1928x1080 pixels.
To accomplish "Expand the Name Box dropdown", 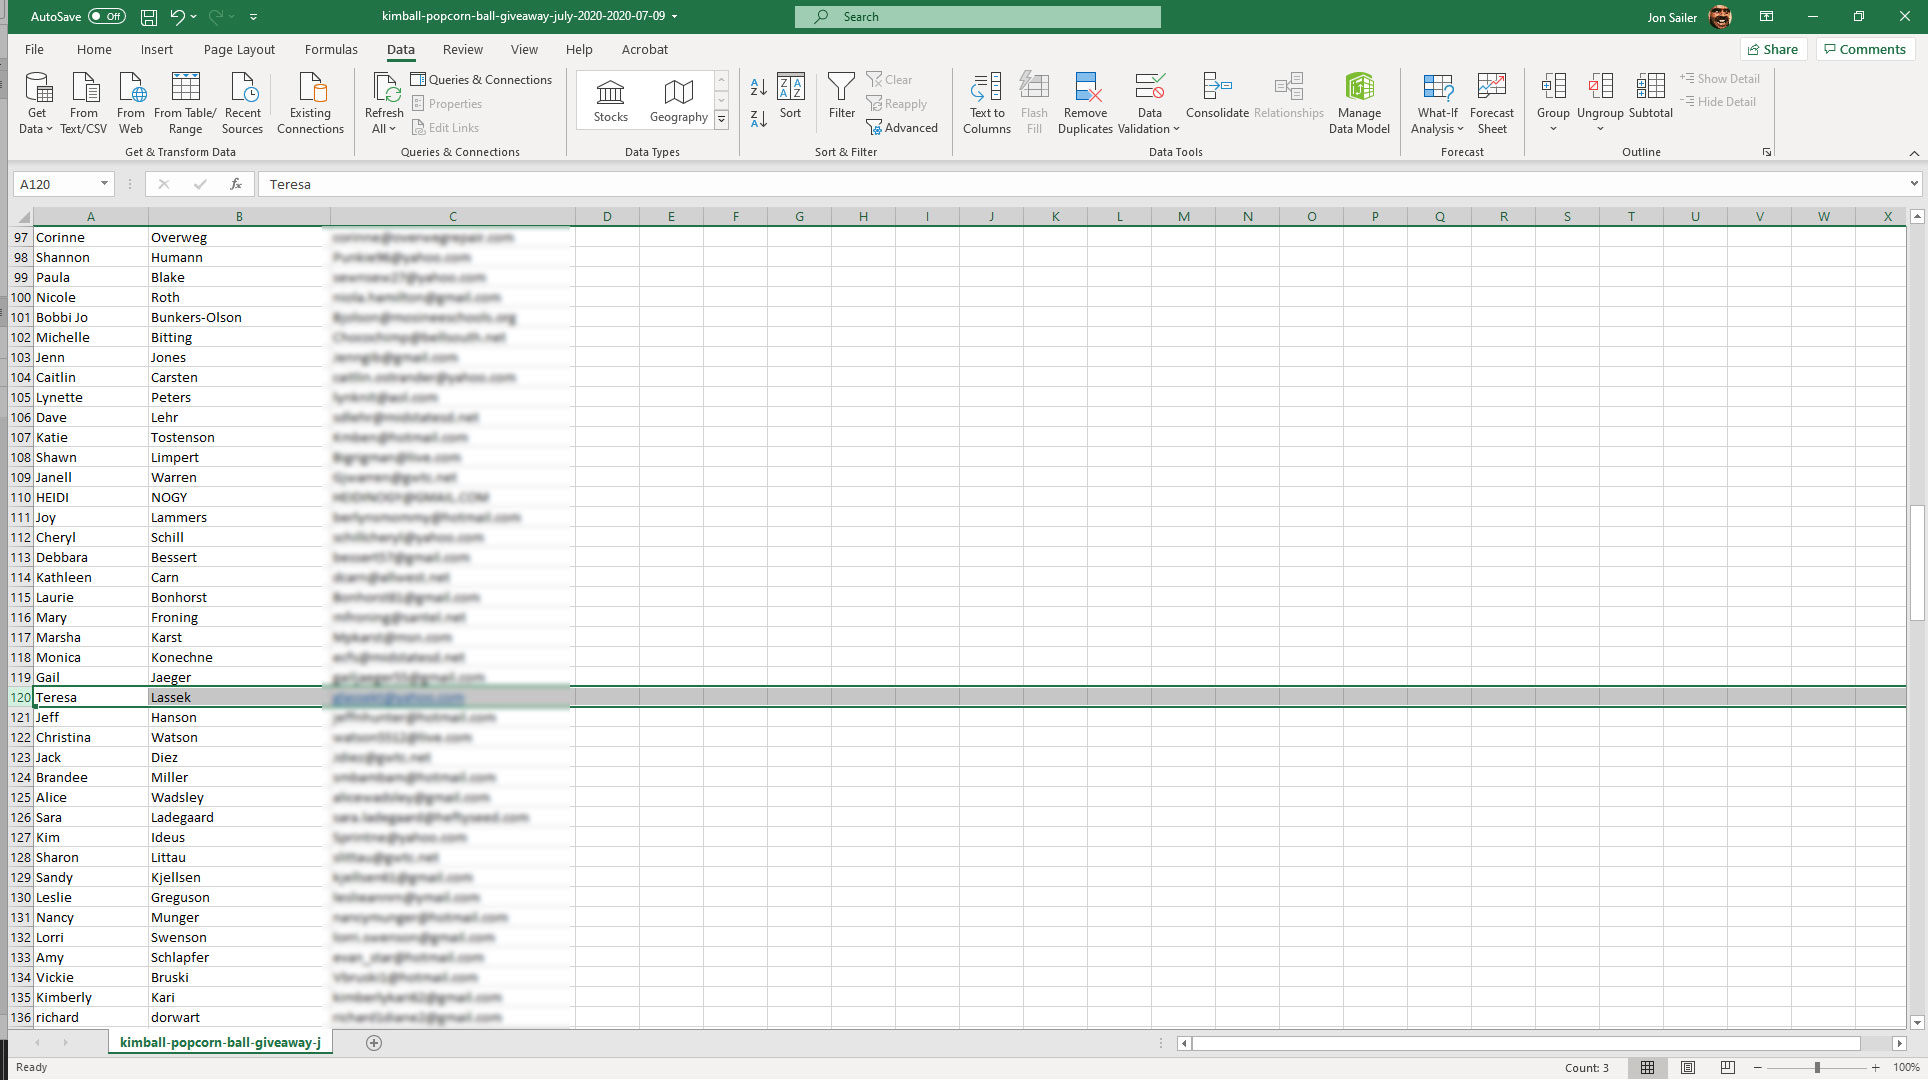I will pos(104,184).
